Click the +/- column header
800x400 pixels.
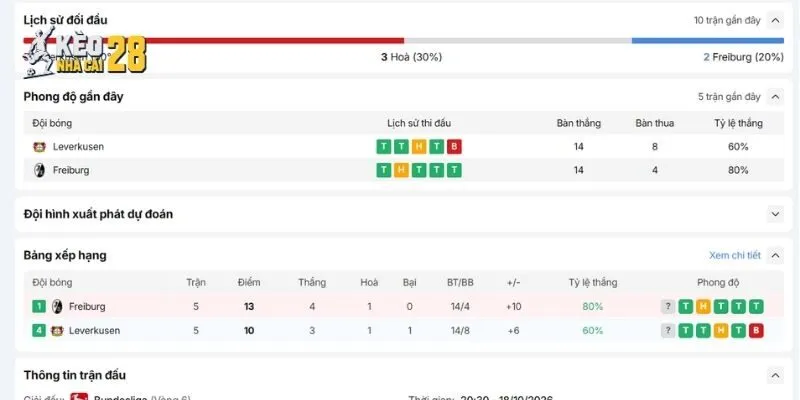pos(513,283)
